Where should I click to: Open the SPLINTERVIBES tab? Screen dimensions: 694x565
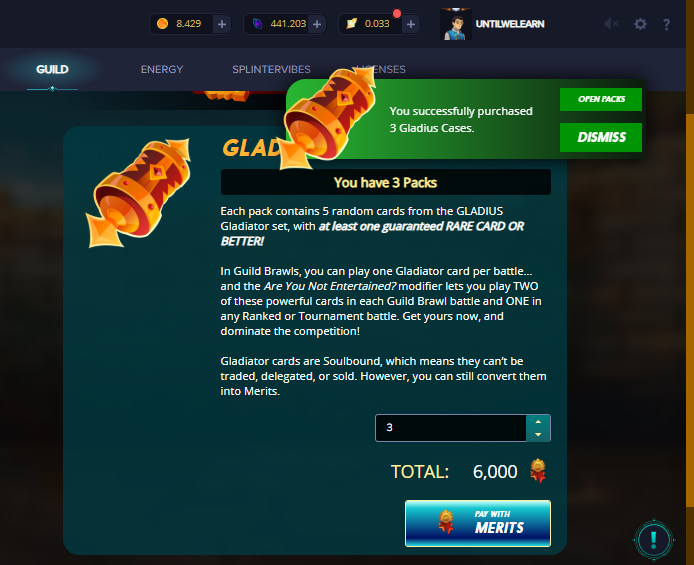pos(271,69)
